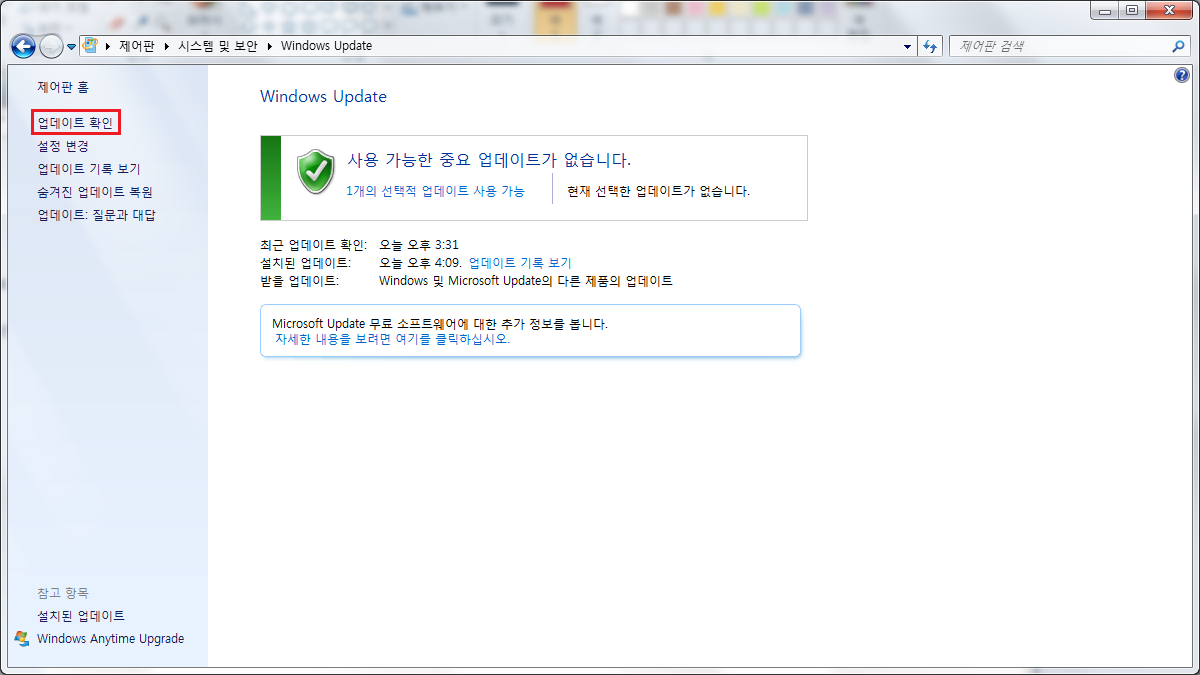The height and width of the screenshot is (675, 1200).
Task: Click 업데이트 기록 보기 link next to 오후 4:09
Action: coord(520,263)
